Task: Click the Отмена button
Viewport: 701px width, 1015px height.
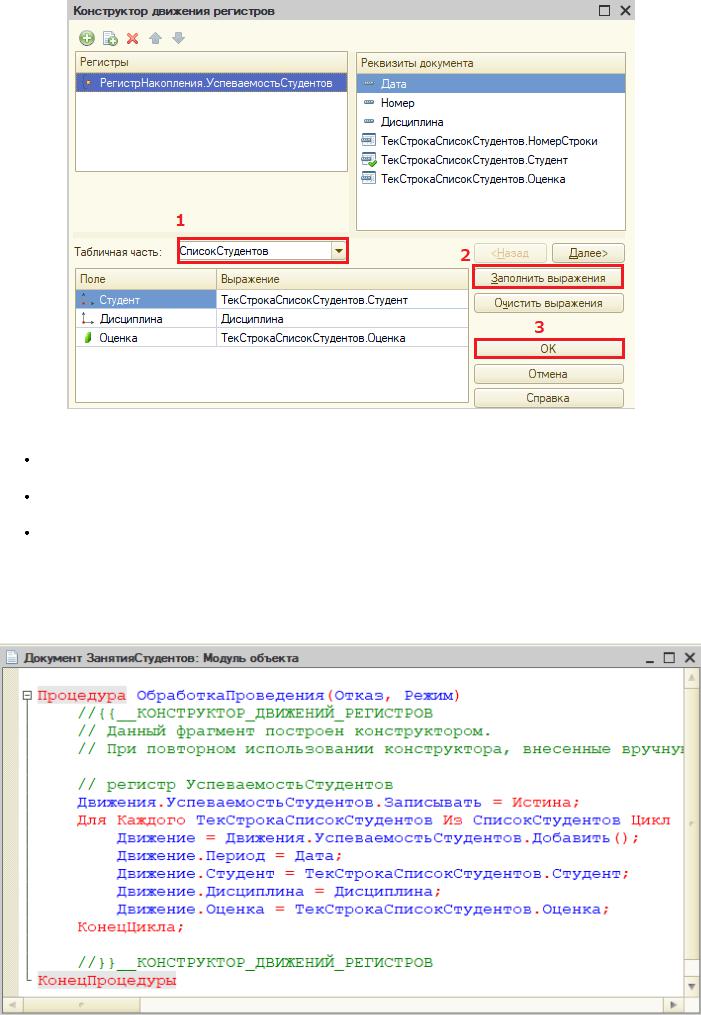Action: (548, 374)
